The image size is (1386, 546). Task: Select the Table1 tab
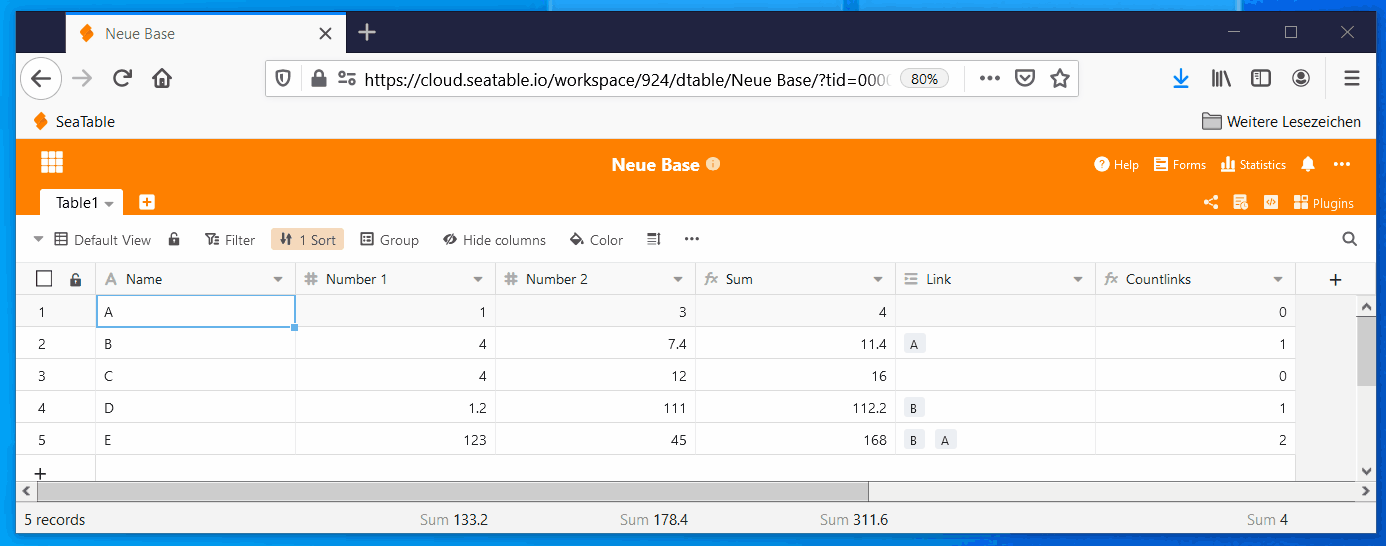coord(78,203)
